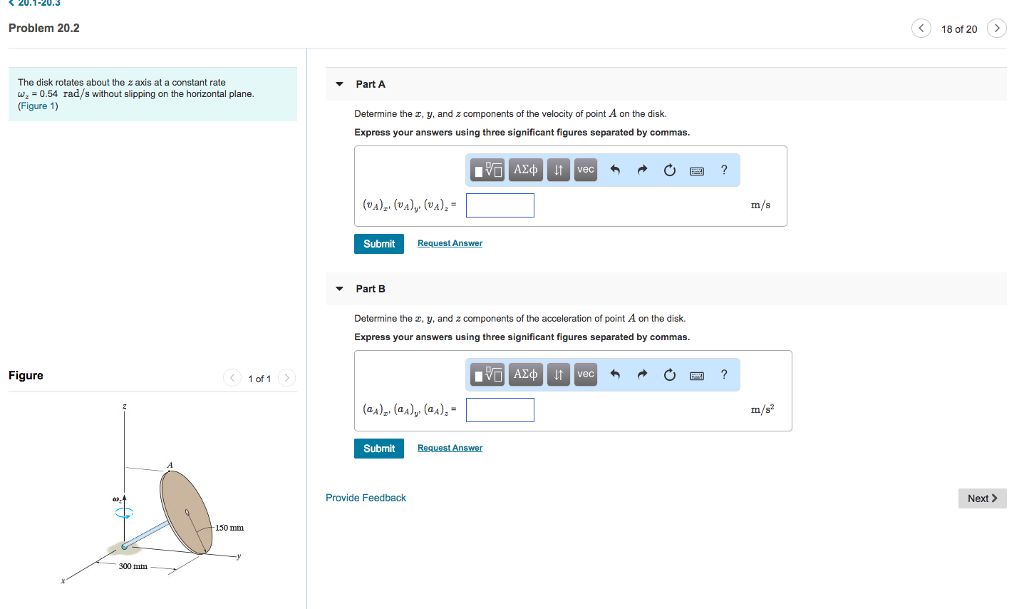Request Answer for Part B
This screenshot has width=1024, height=609.
450,448
